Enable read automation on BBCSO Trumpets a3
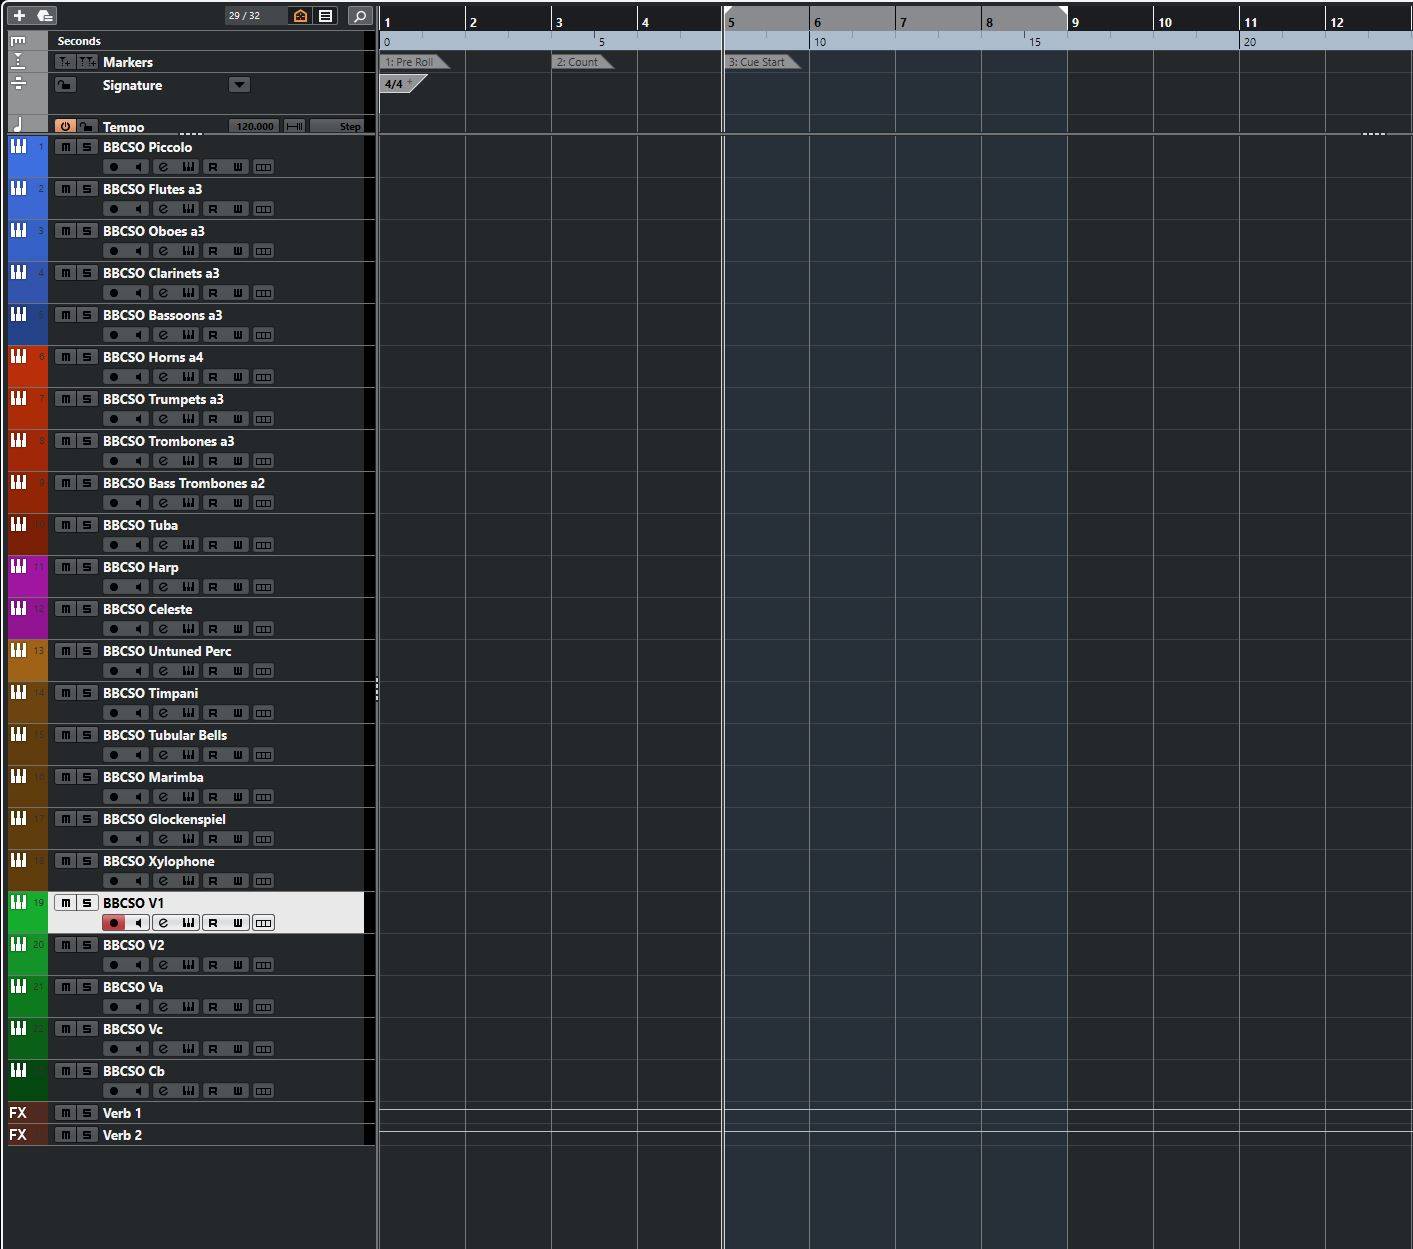 click(213, 419)
